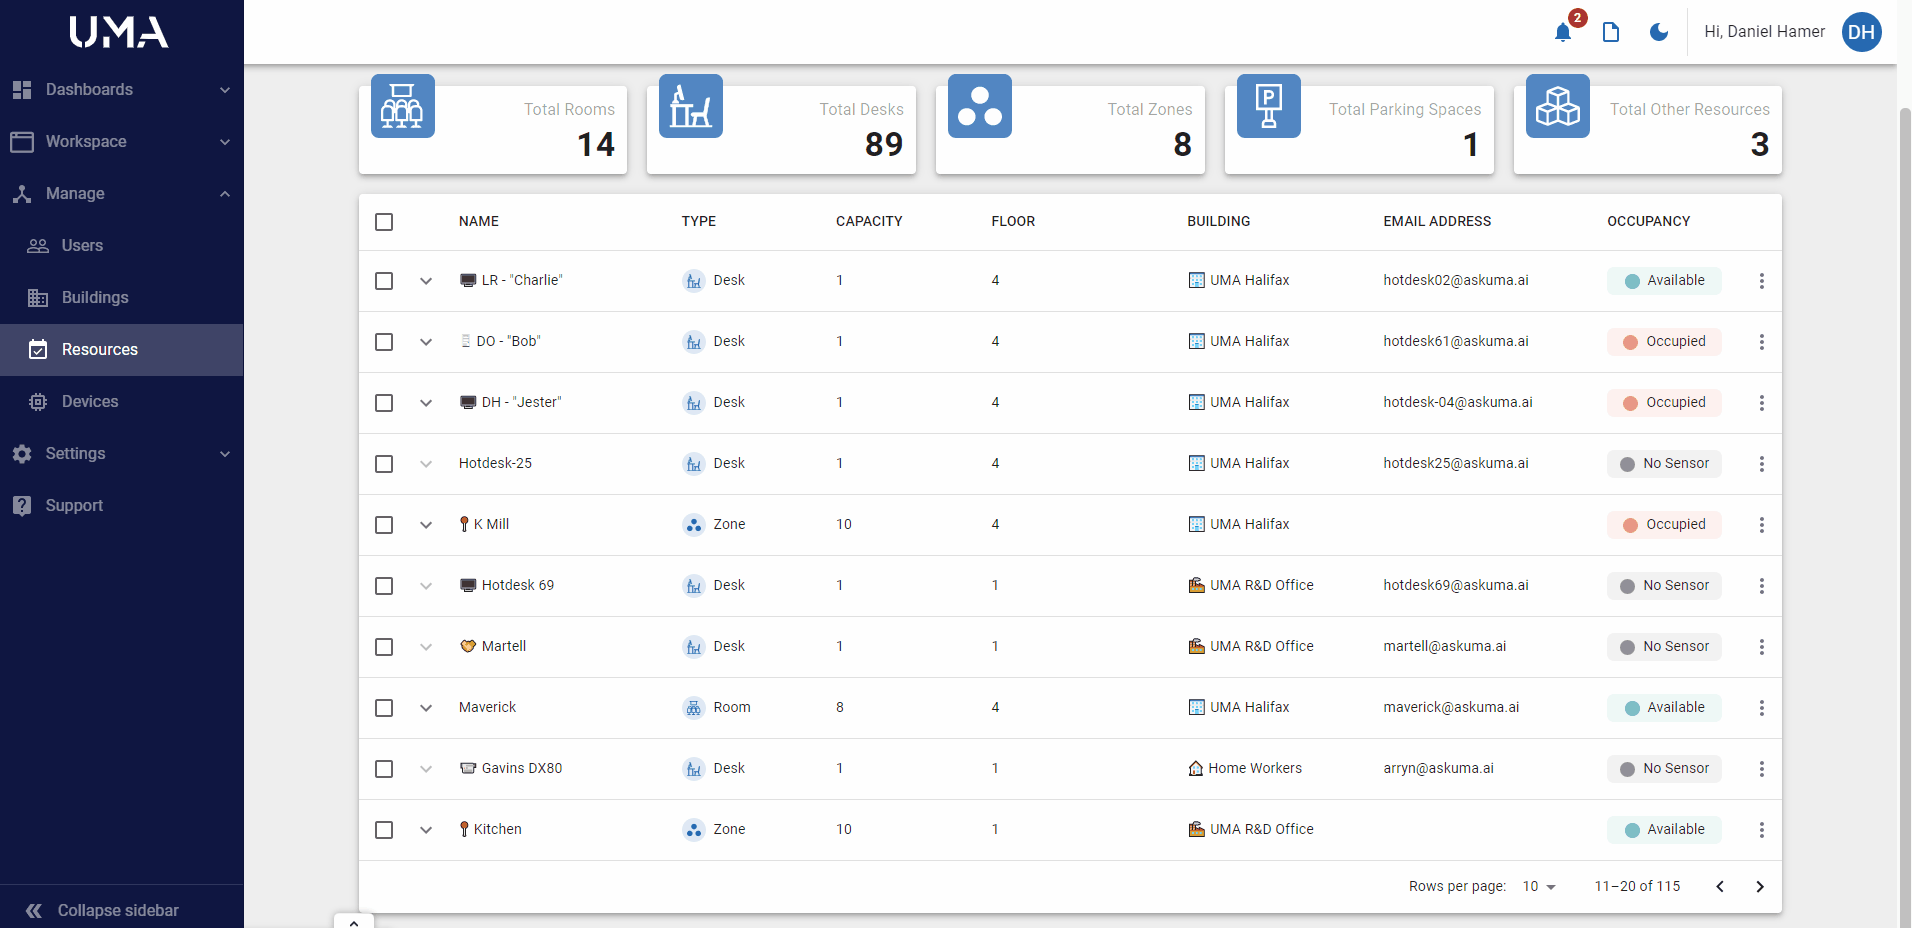Click the Total Parking Spaces card icon
Image resolution: width=1912 pixels, height=928 pixels.
pos(1269,106)
